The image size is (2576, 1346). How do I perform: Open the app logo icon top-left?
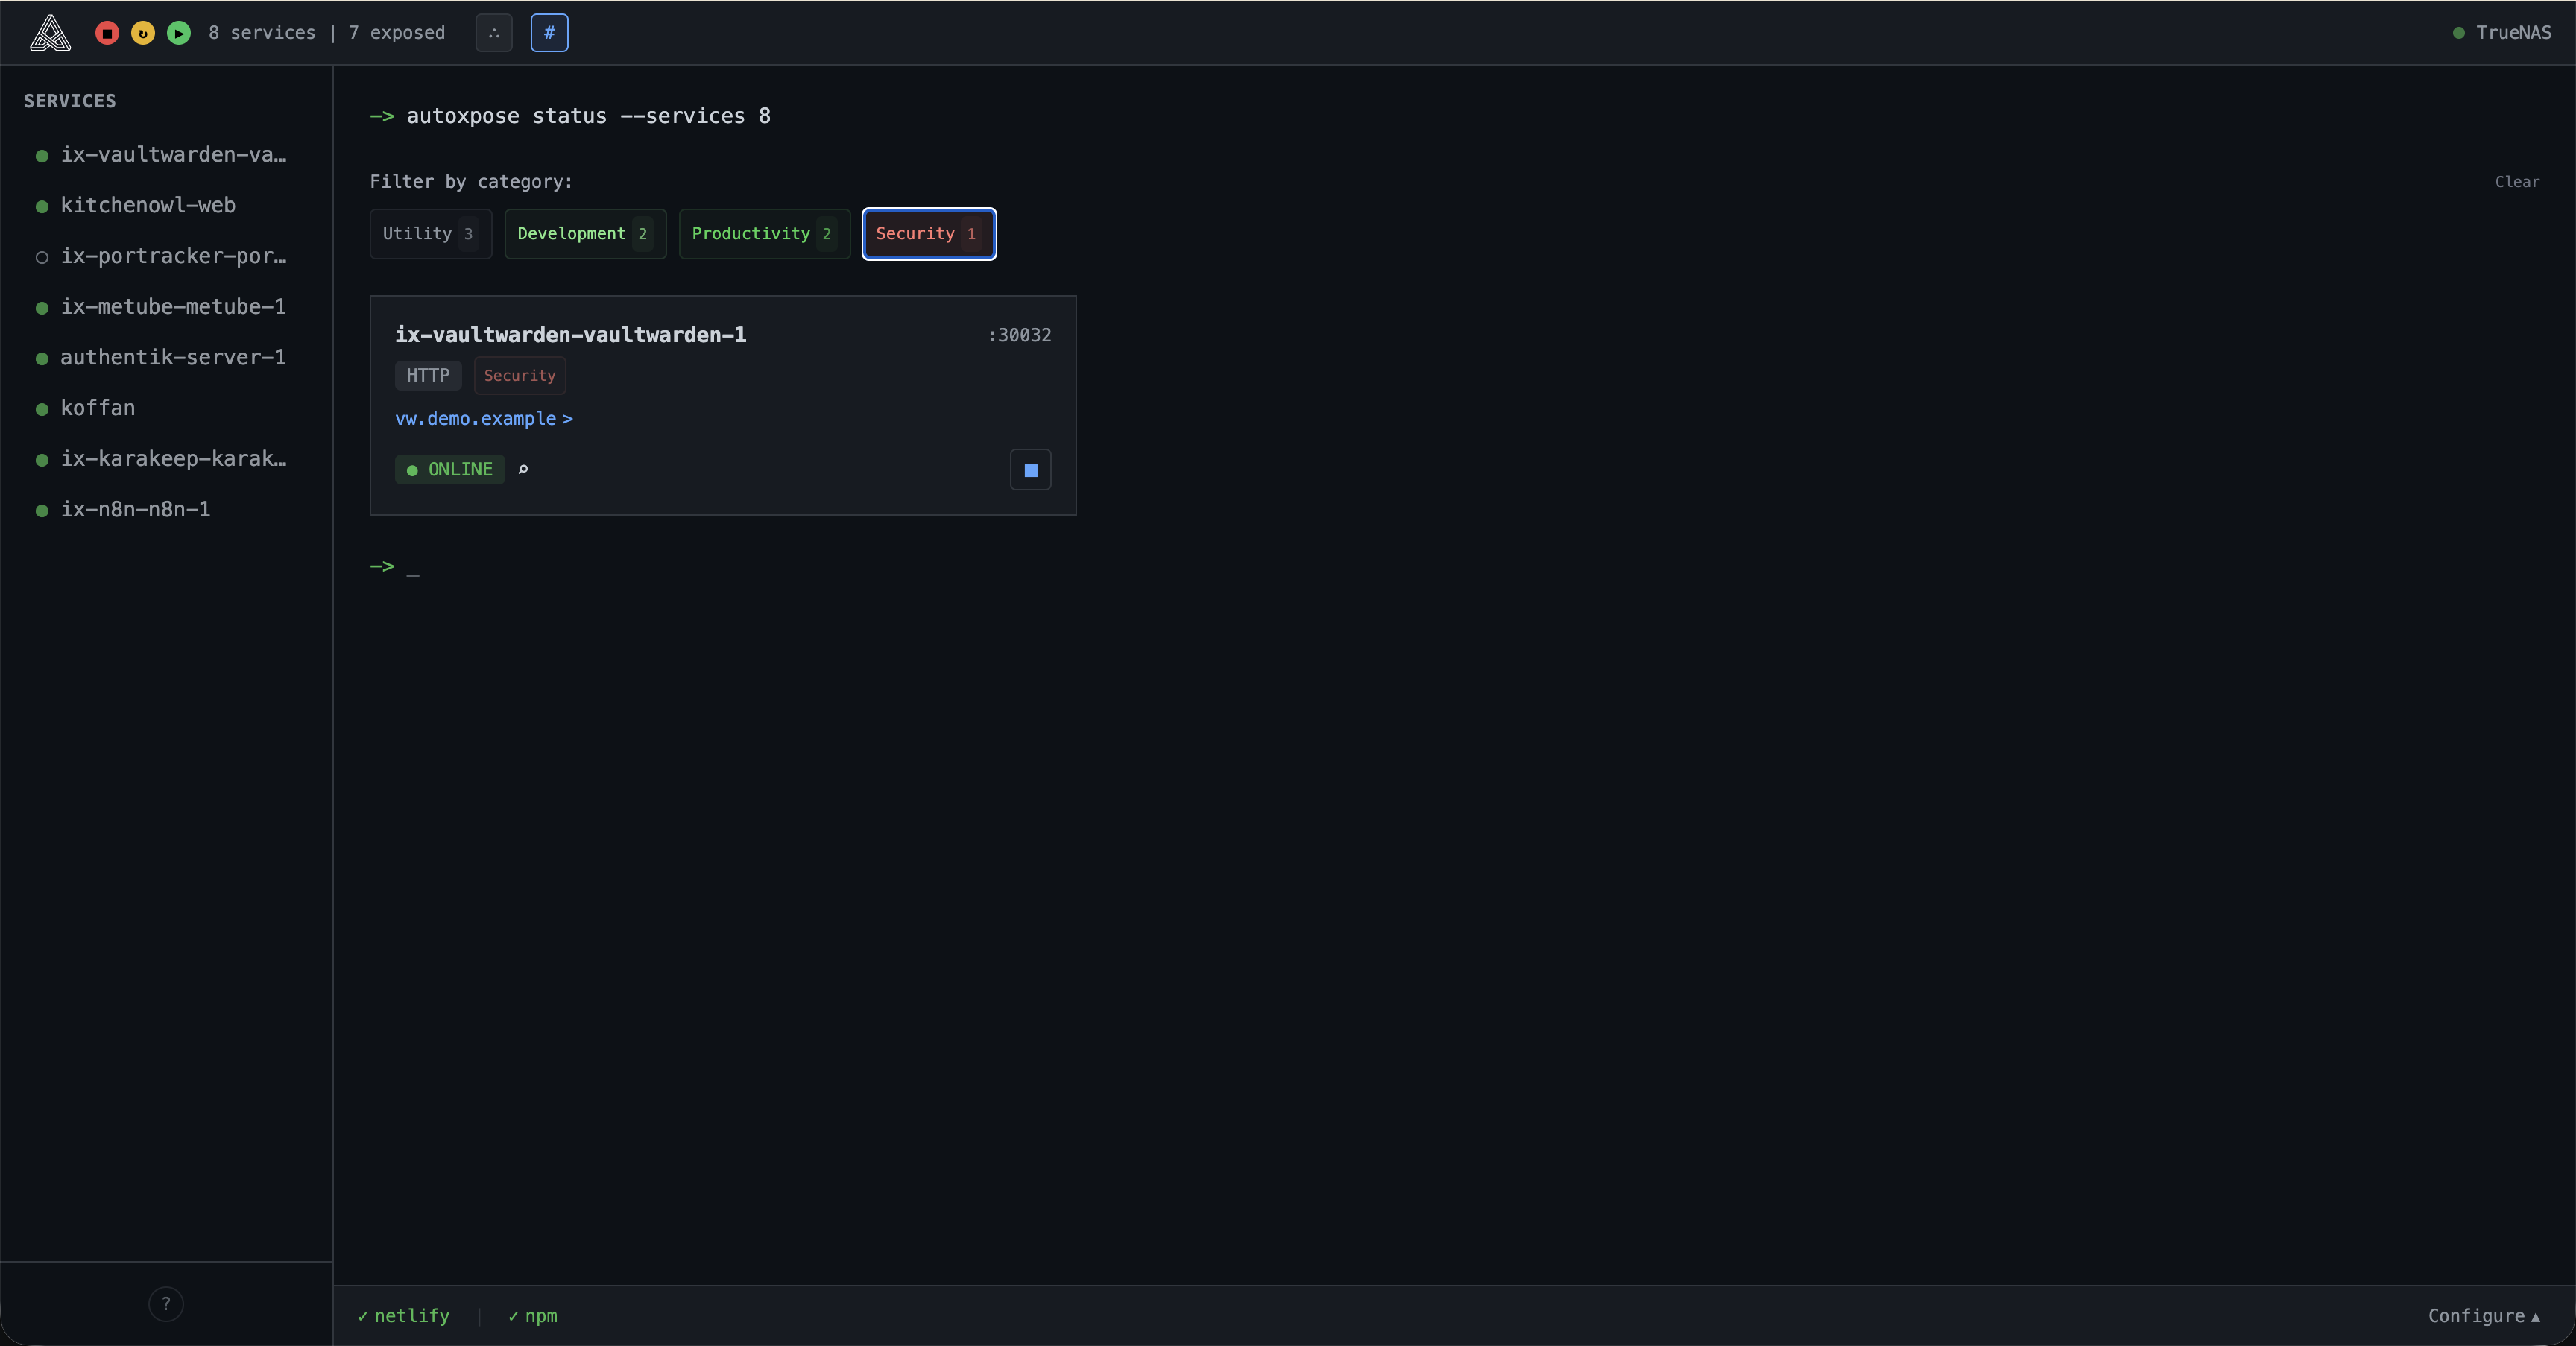point(49,33)
